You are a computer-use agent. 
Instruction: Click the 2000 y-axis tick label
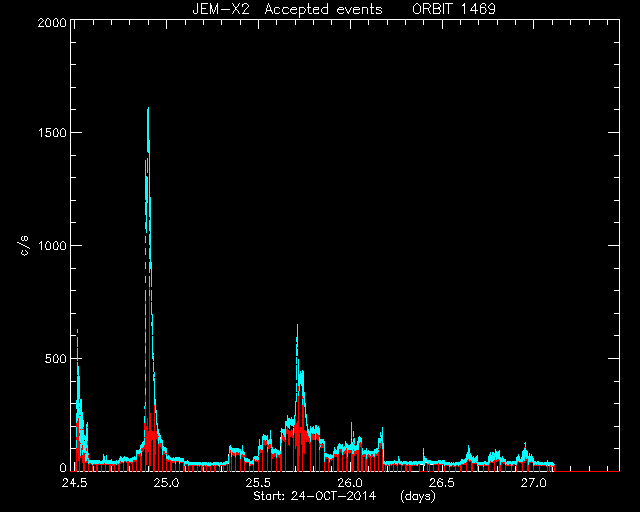pos(51,22)
